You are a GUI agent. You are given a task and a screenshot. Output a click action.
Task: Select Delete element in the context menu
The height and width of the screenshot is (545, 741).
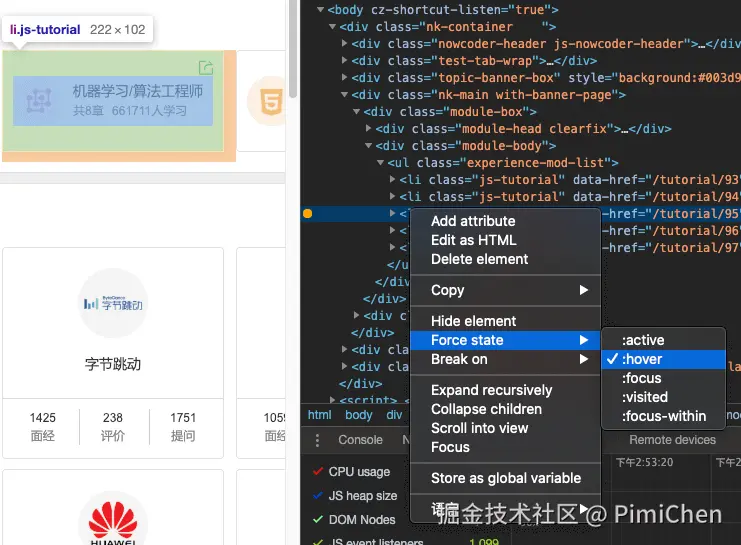coord(505,259)
